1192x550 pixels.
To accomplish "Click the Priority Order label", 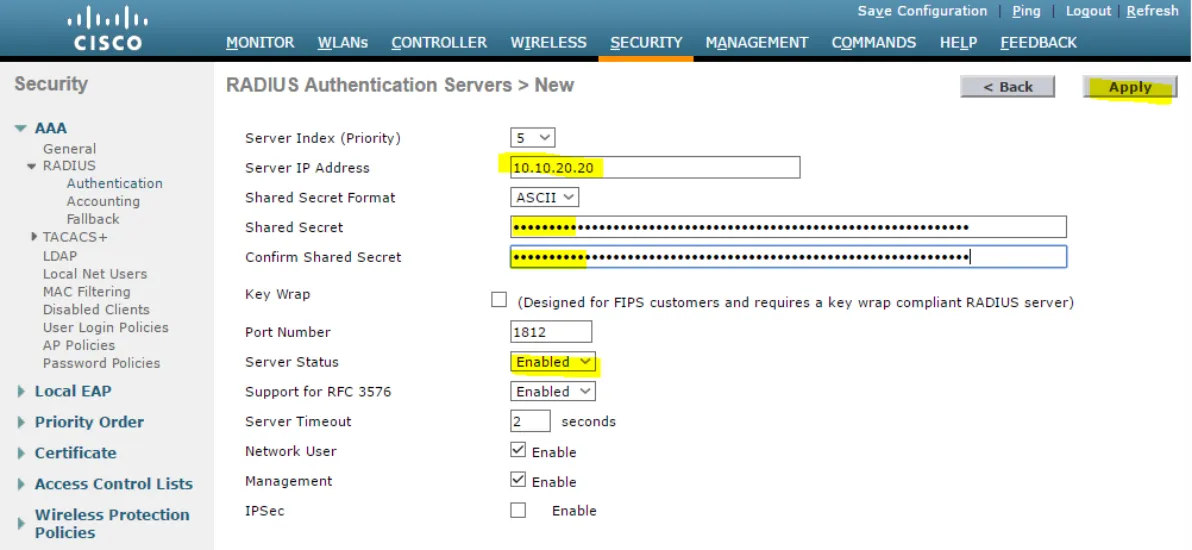I will [x=89, y=422].
